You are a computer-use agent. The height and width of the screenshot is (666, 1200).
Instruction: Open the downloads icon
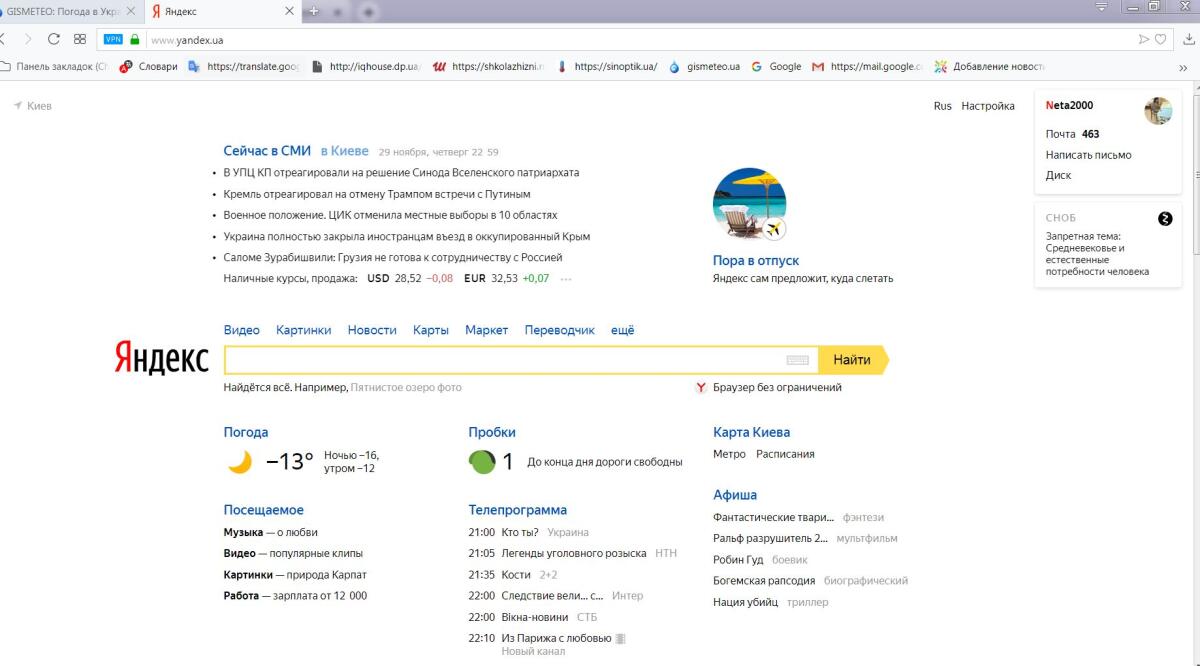pos(1187,40)
